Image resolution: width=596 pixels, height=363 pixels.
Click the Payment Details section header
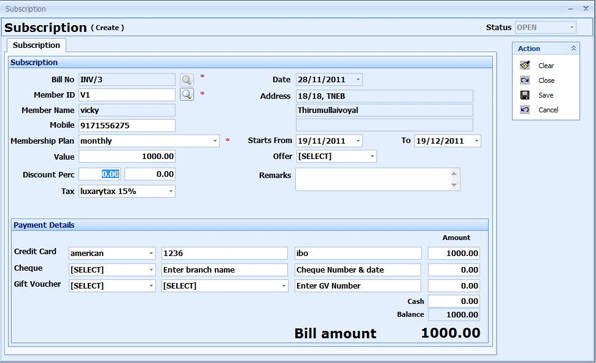pyautogui.click(x=250, y=225)
